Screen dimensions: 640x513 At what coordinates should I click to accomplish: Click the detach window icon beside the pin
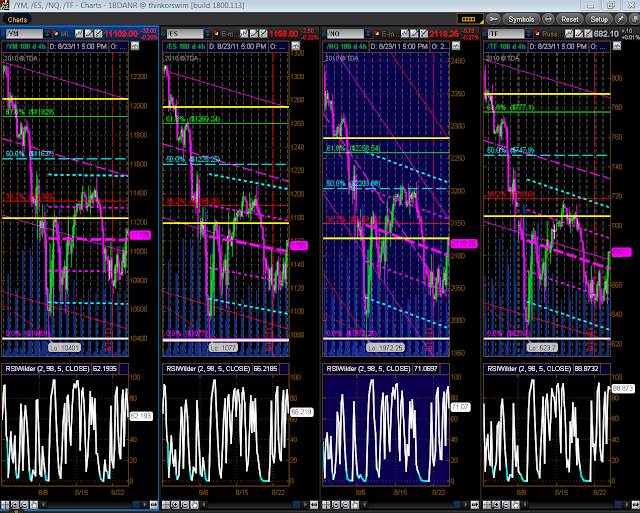(633, 19)
